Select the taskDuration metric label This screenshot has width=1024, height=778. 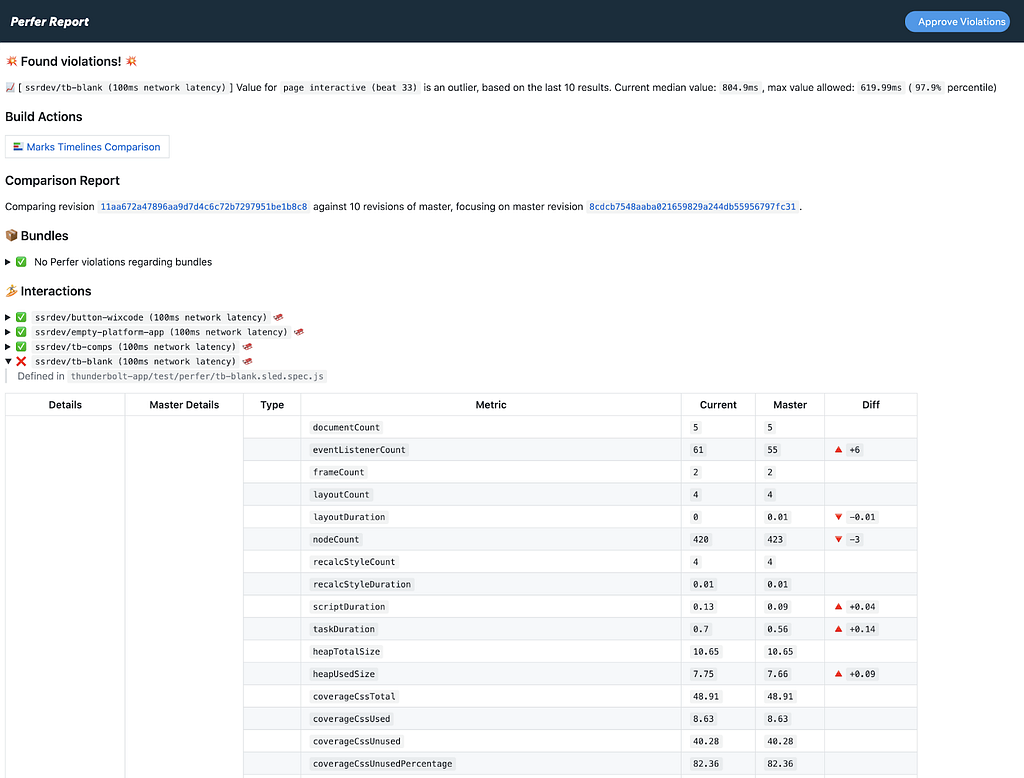(344, 629)
